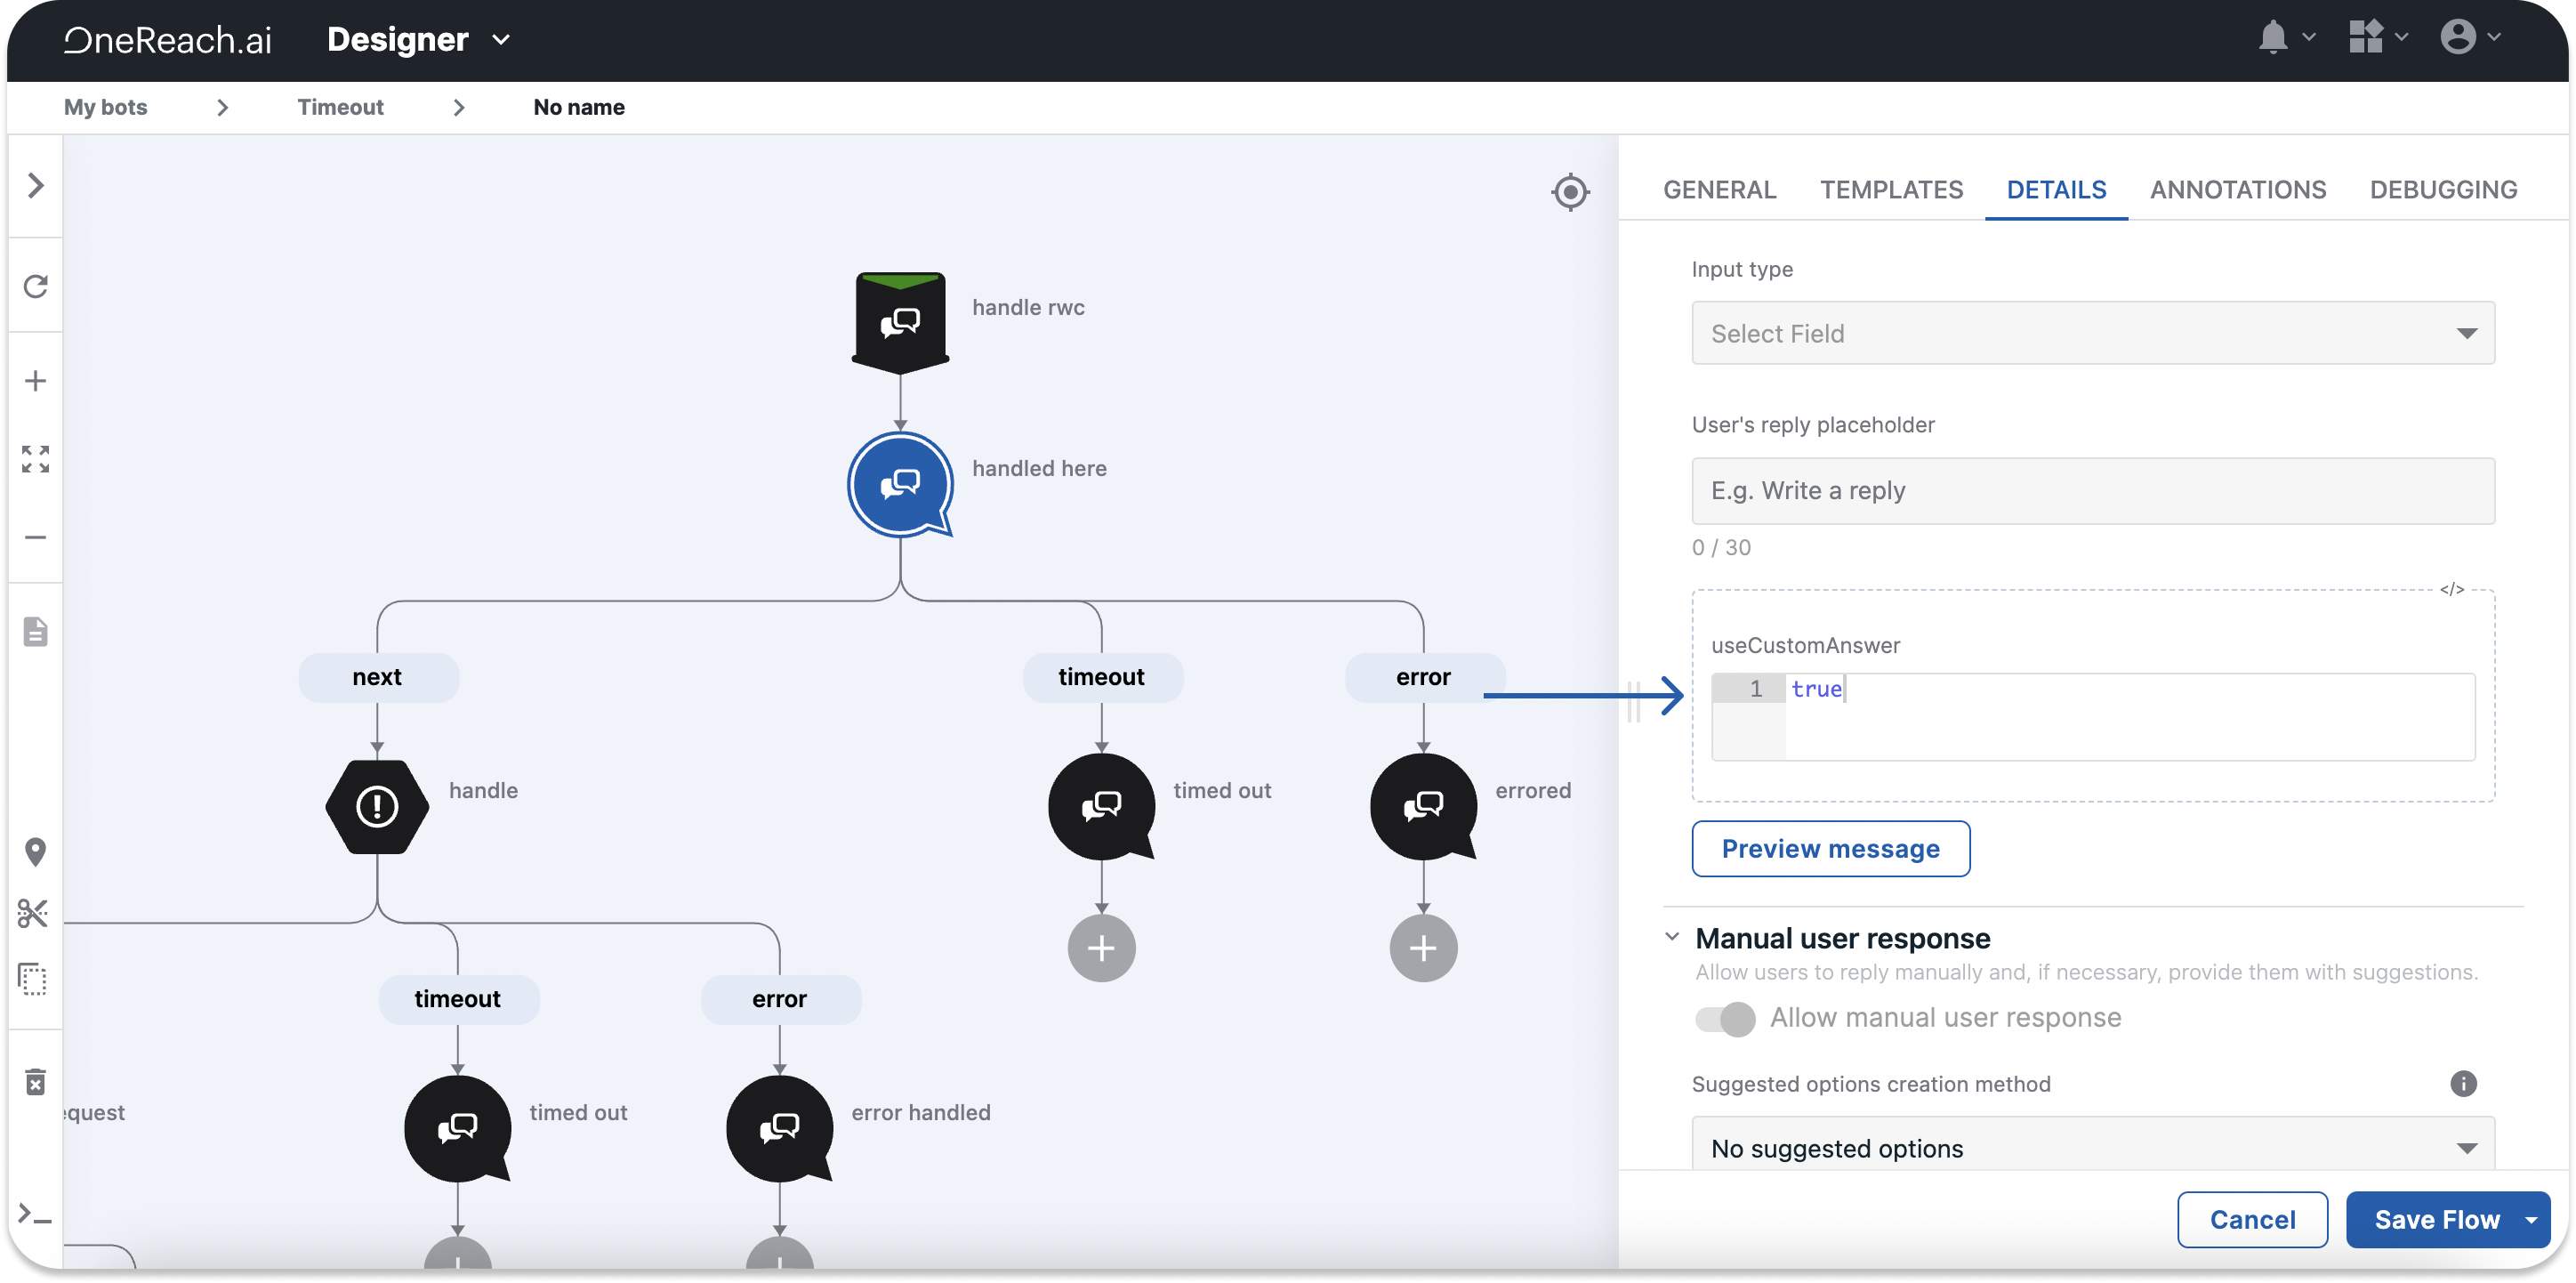The width and height of the screenshot is (2576, 1283).
Task: Open the notifications bell icon
Action: pos(2273,38)
